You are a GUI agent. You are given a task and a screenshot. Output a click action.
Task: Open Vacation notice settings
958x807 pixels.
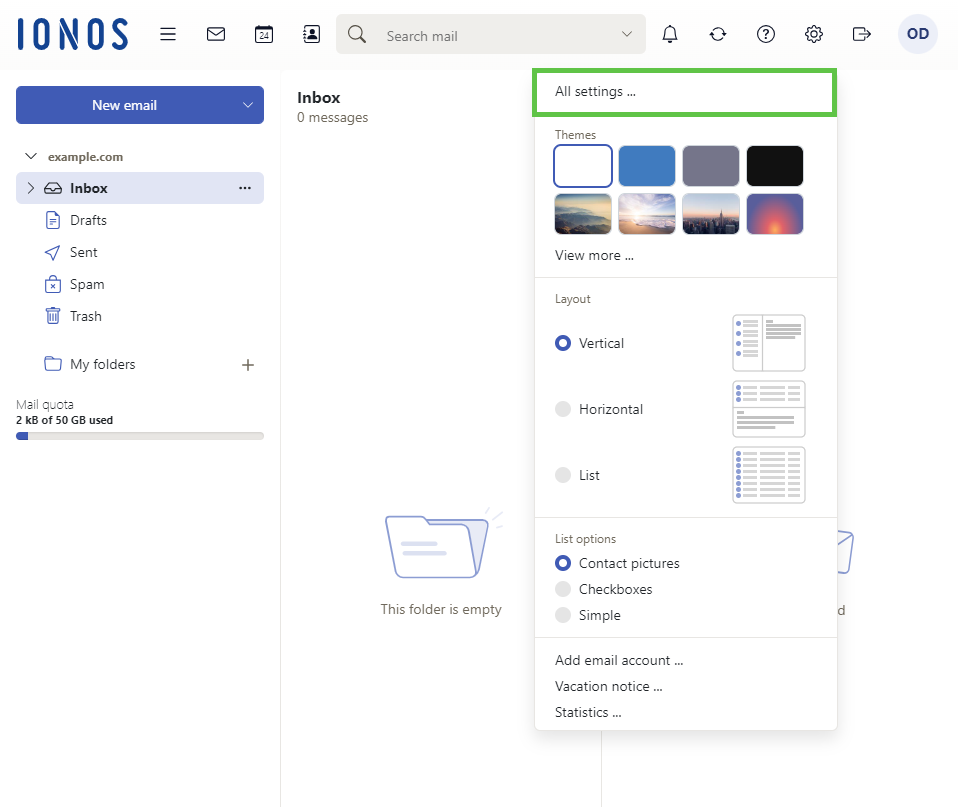click(x=608, y=686)
